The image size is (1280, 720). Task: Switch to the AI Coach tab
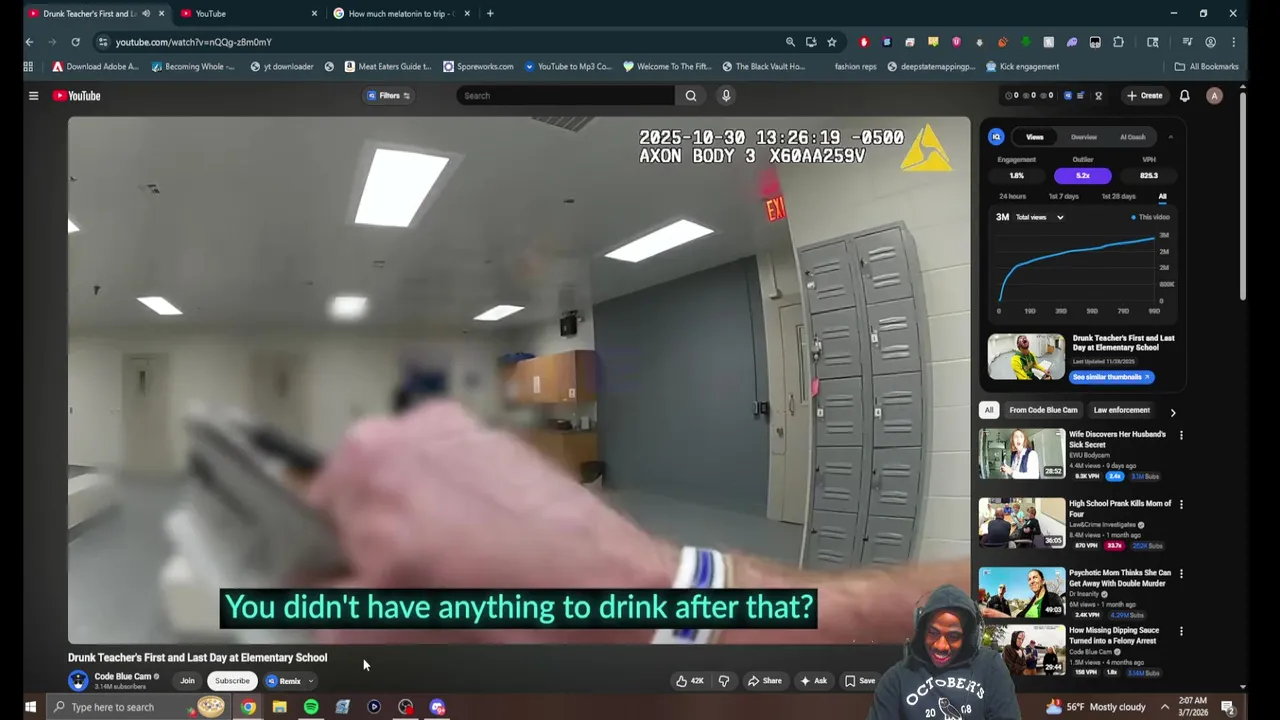point(1133,137)
